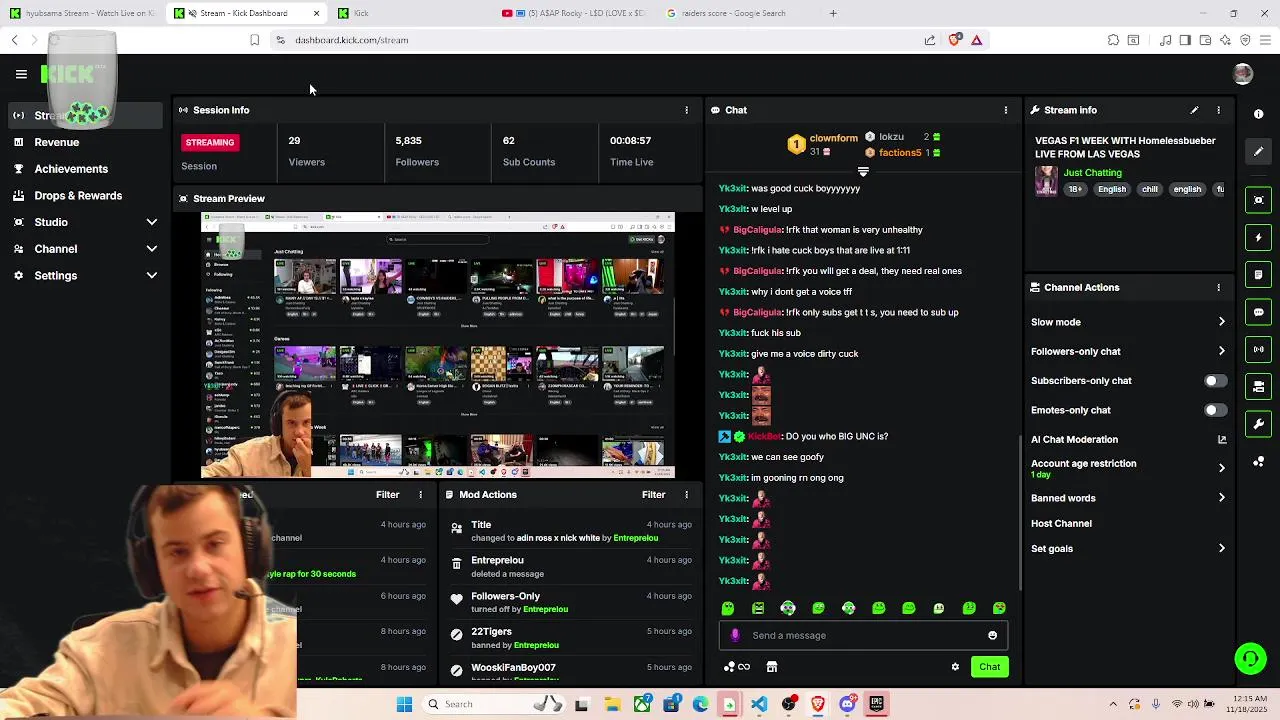Image resolution: width=1280 pixels, height=720 pixels.
Task: Bookmark this page with bookmark icon
Action: click(x=254, y=40)
